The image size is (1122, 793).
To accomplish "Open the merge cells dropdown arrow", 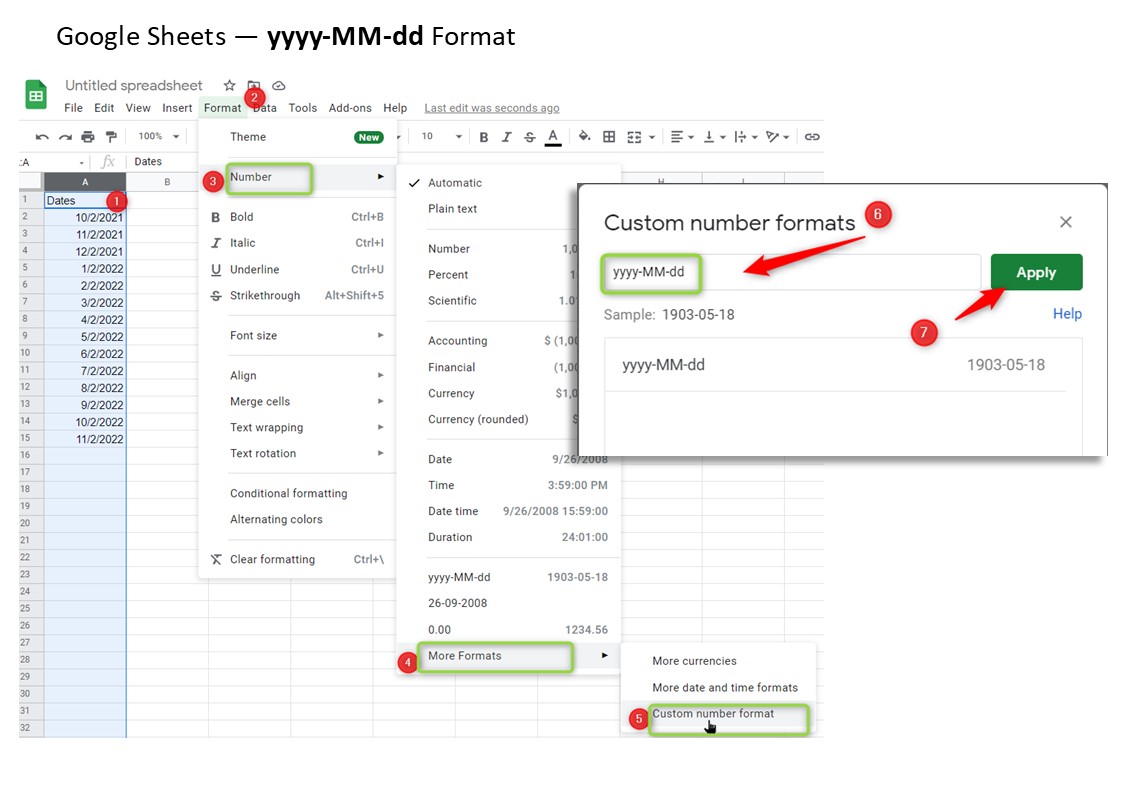I will click(x=652, y=137).
